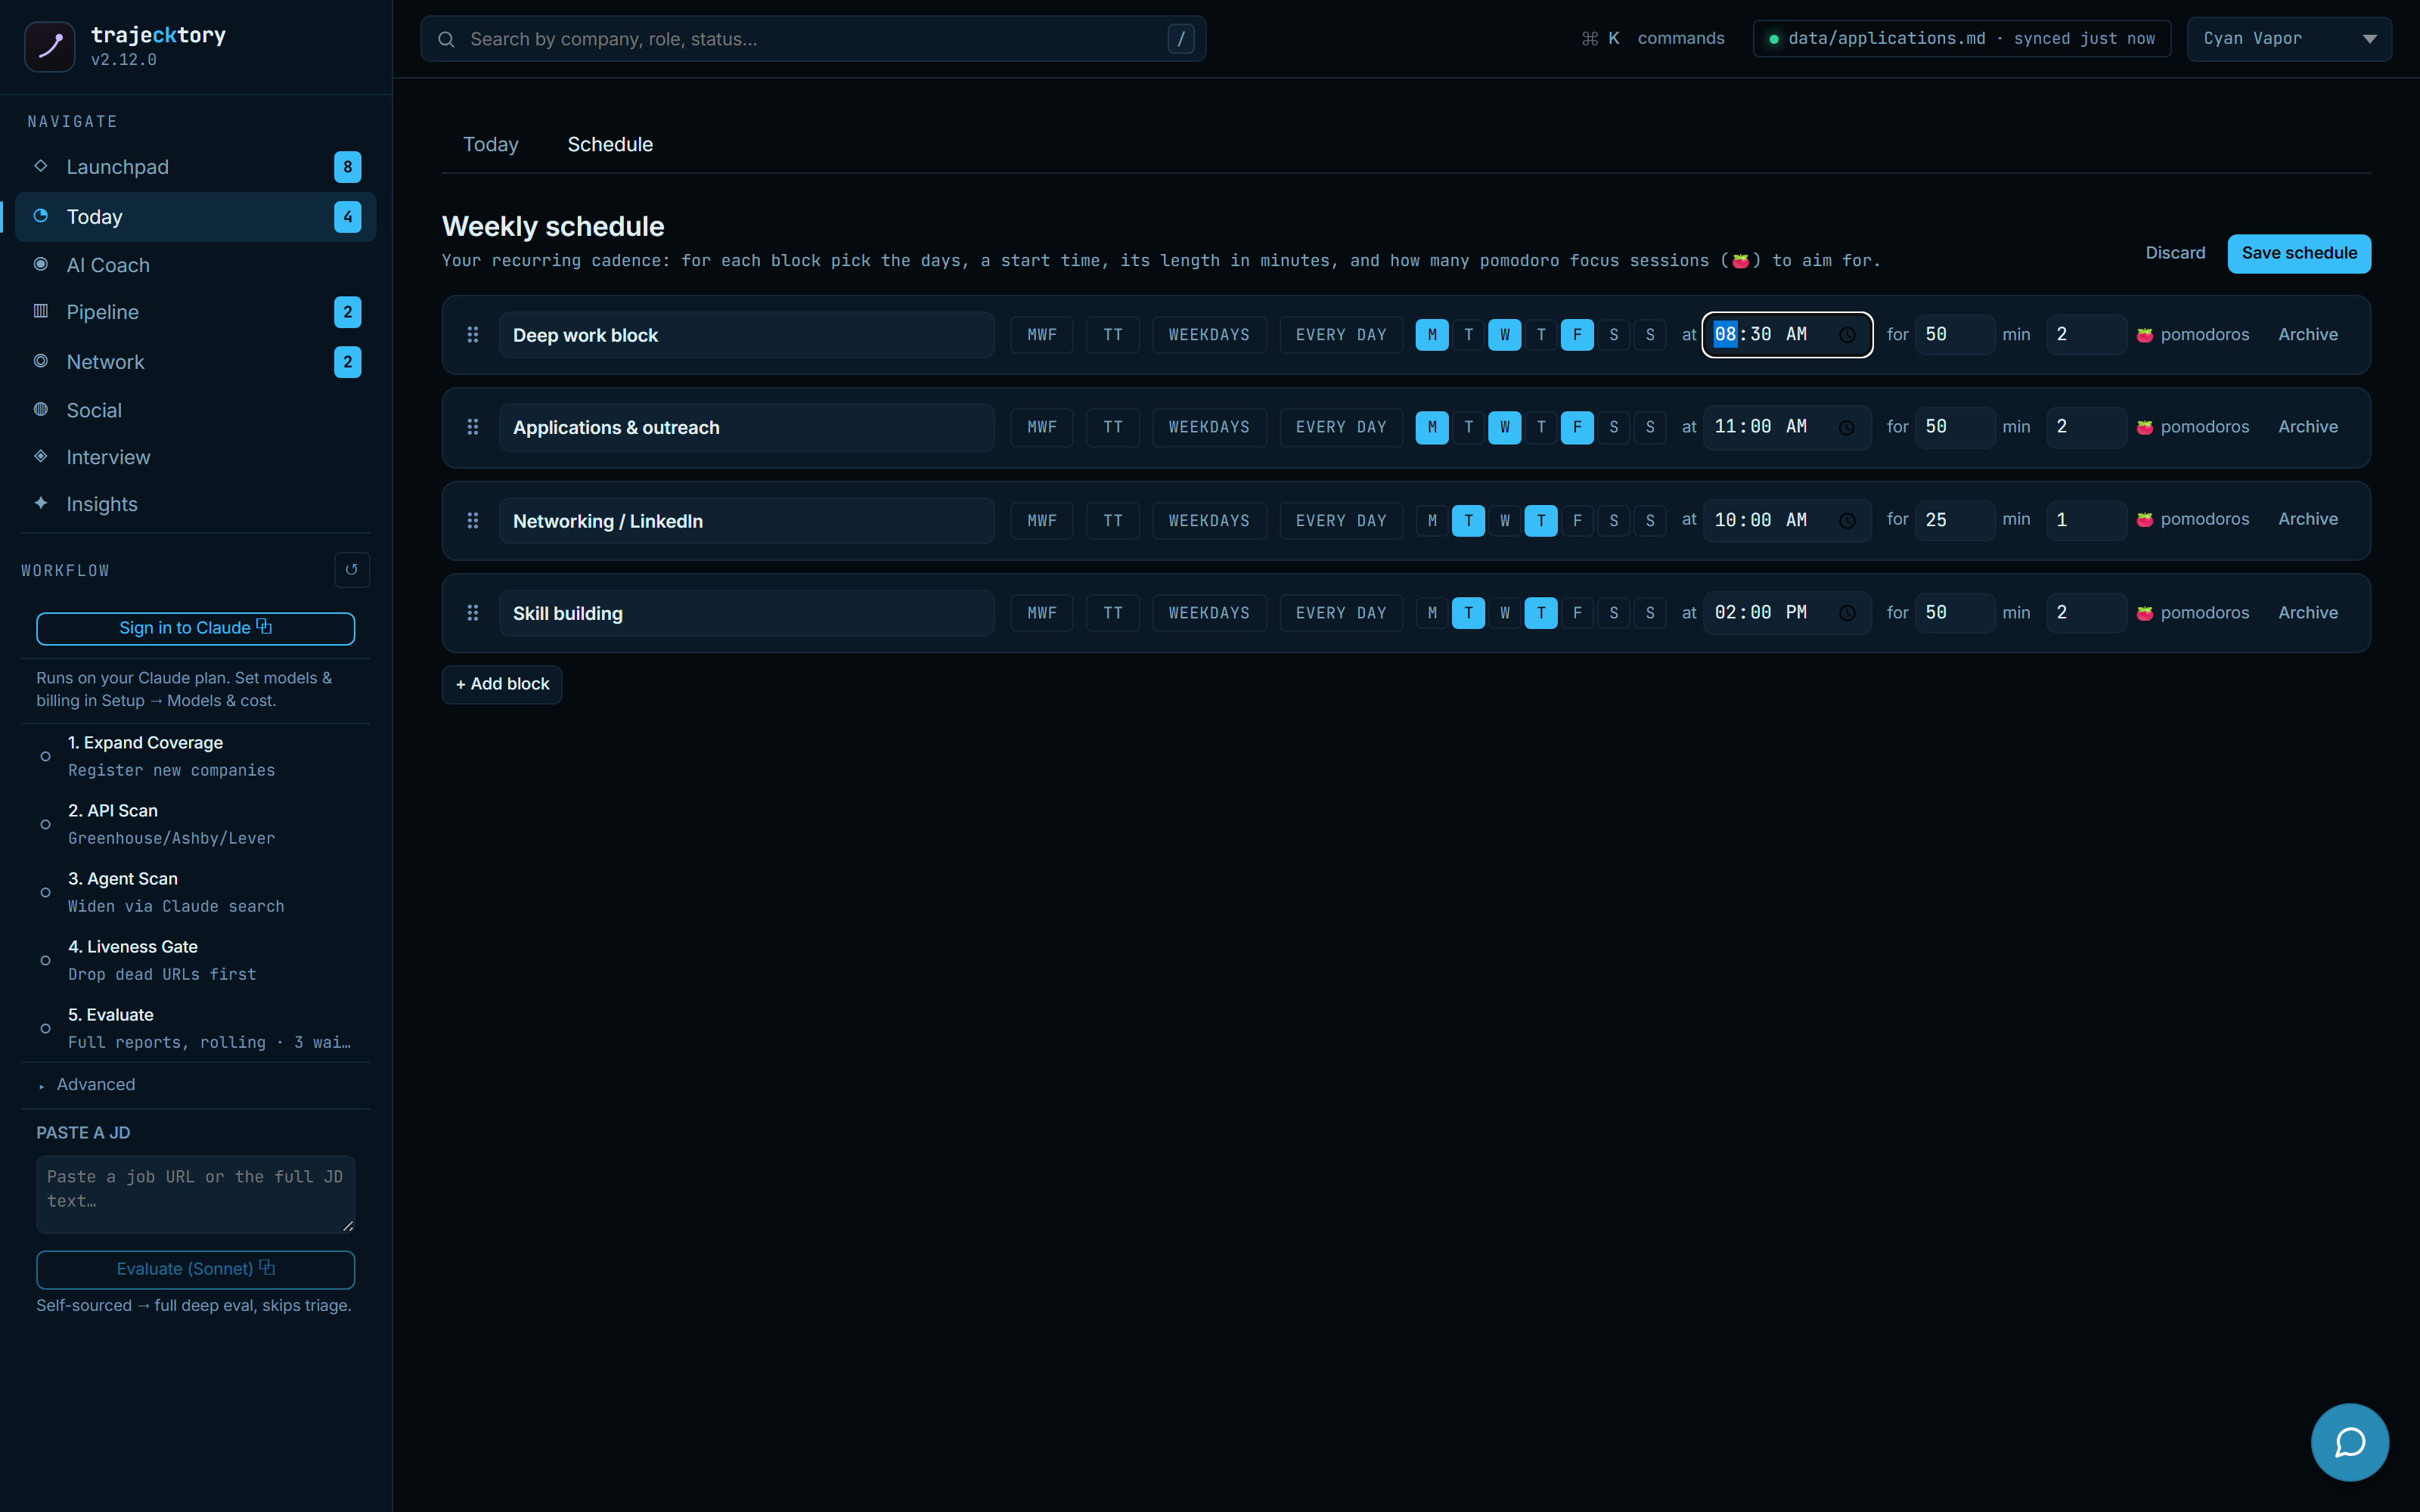This screenshot has height=1512, width=2420.
Task: Click the Launchpad diamond icon
Action: tap(41, 166)
